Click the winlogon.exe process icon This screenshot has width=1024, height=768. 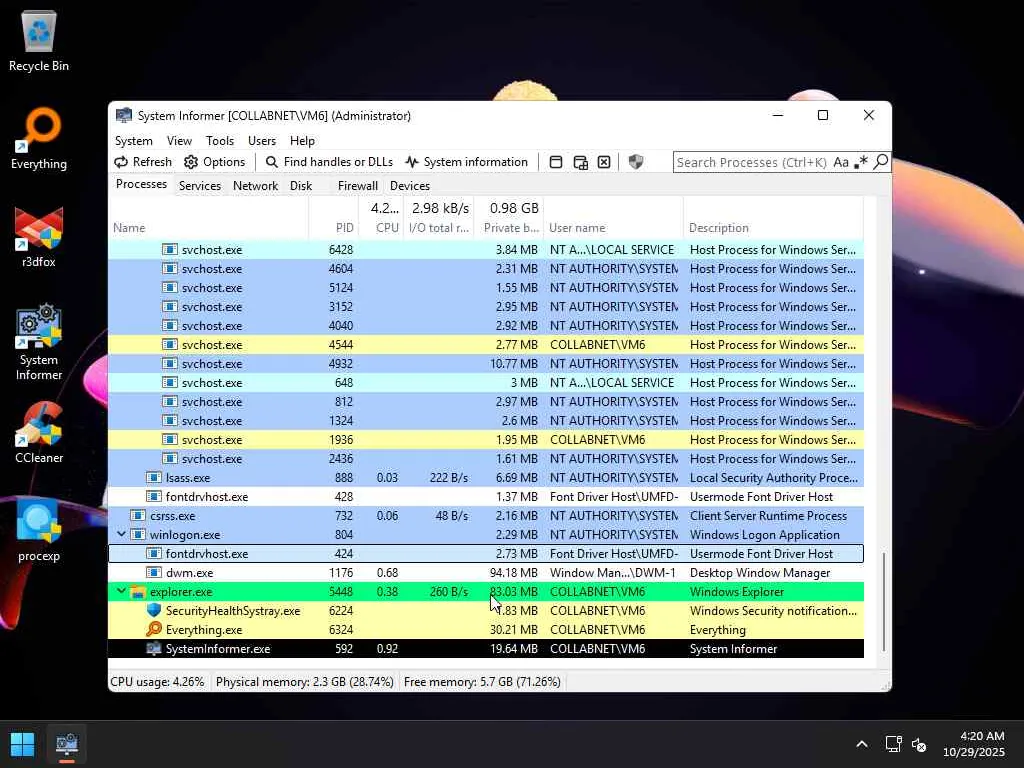coord(138,534)
